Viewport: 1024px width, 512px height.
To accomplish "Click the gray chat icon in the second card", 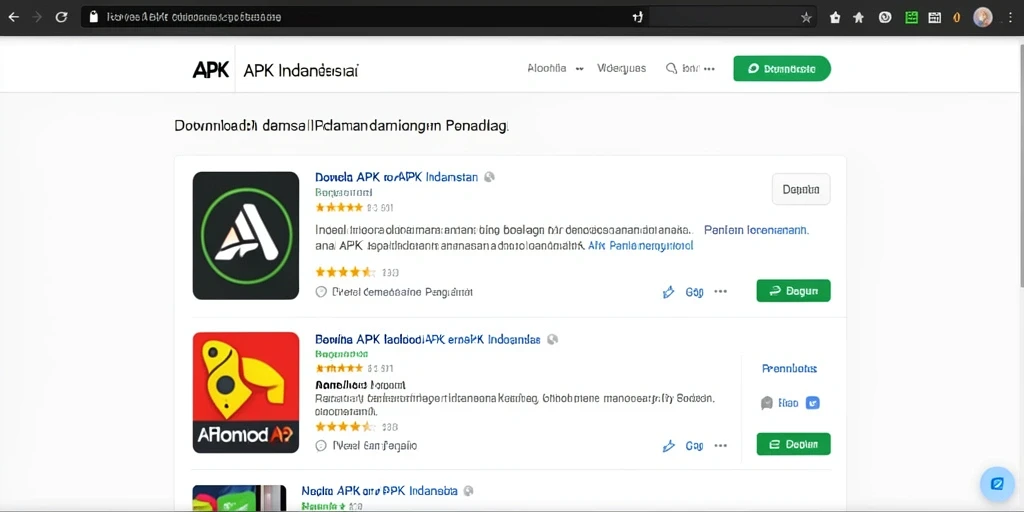I will (767, 403).
